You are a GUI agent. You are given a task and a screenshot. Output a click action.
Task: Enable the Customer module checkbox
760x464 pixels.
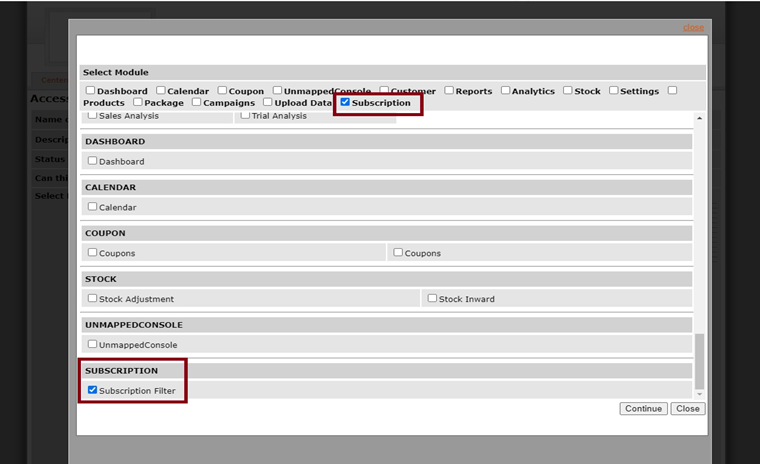pos(384,90)
